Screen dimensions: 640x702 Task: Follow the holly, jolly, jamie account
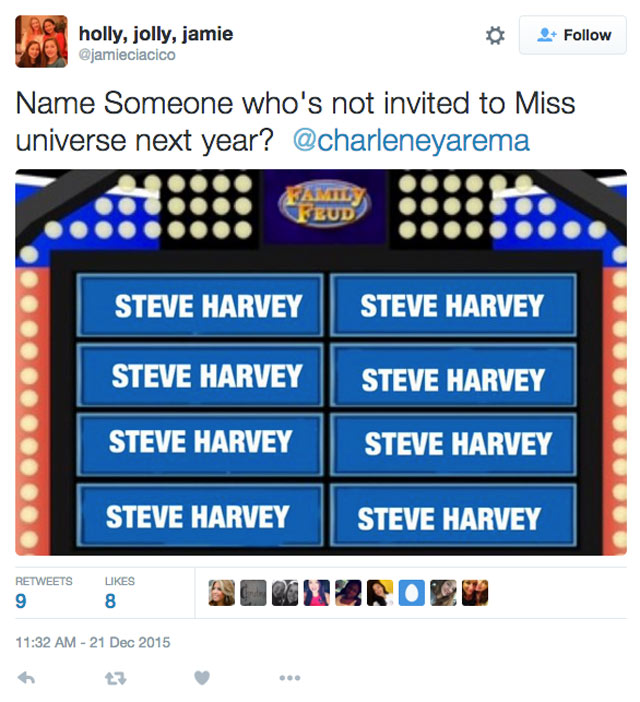[572, 35]
